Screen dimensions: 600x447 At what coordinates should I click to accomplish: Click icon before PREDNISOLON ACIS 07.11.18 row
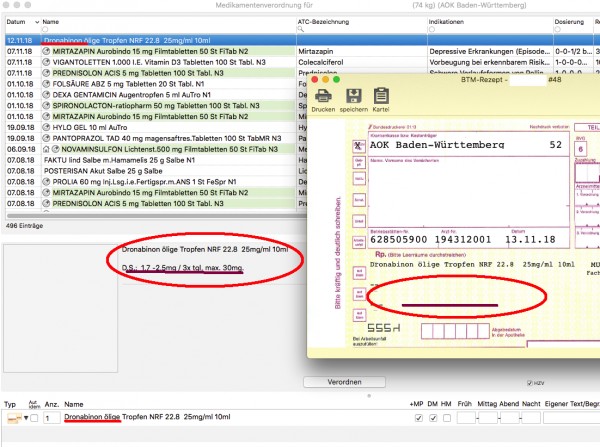pos(46,73)
